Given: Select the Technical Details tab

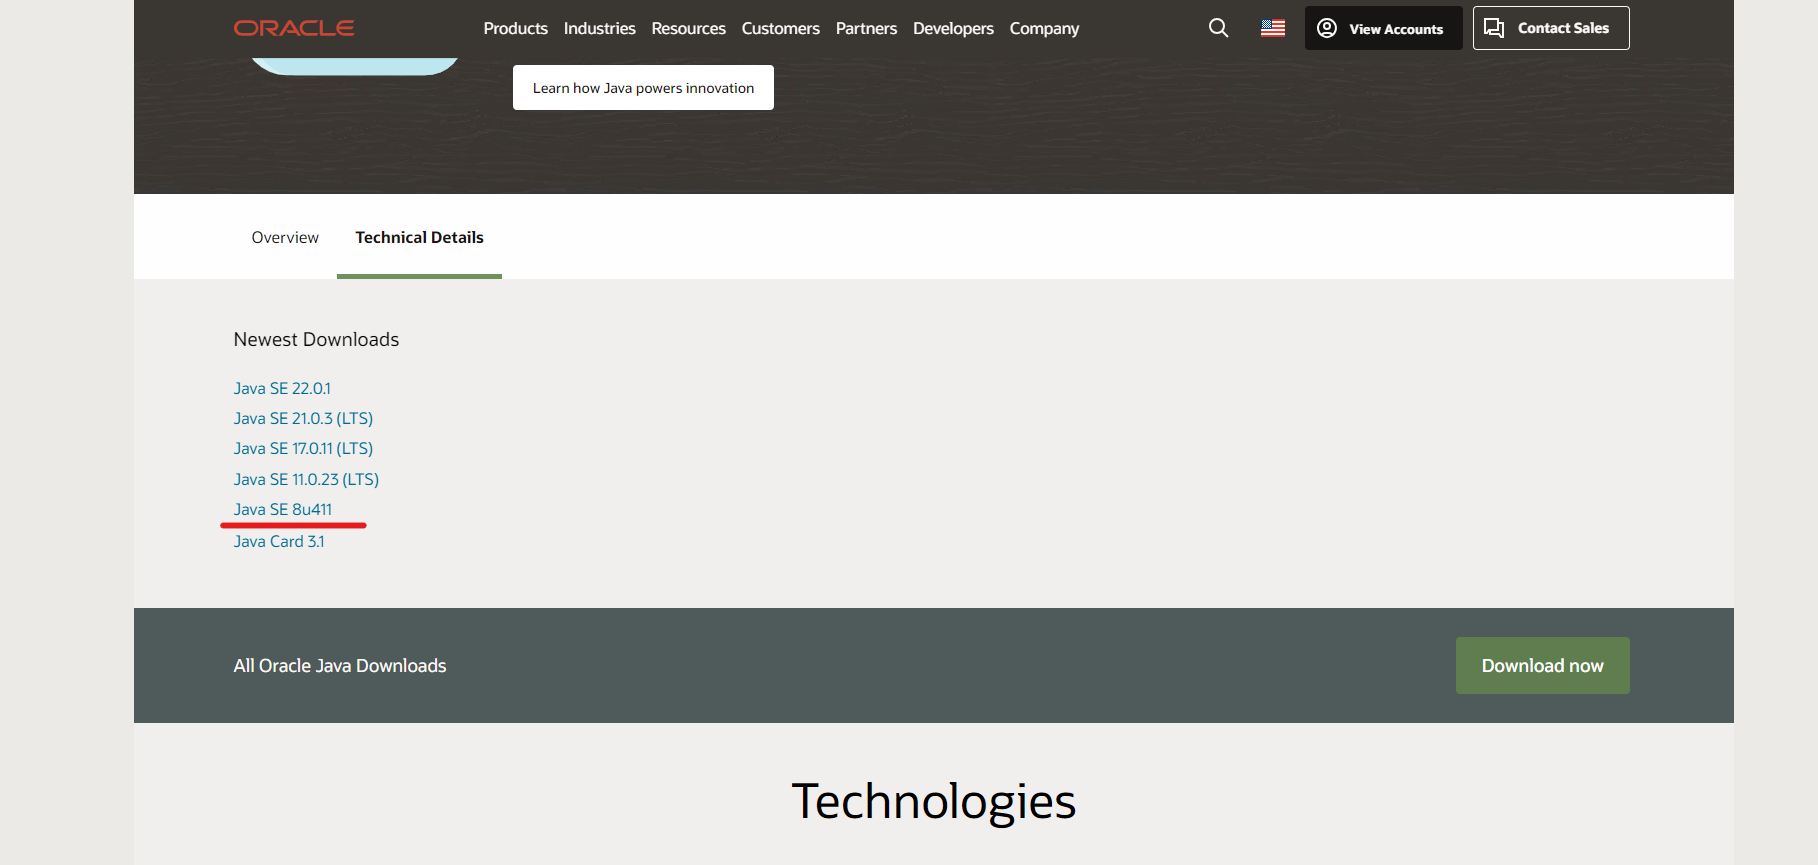Looking at the screenshot, I should pos(419,237).
